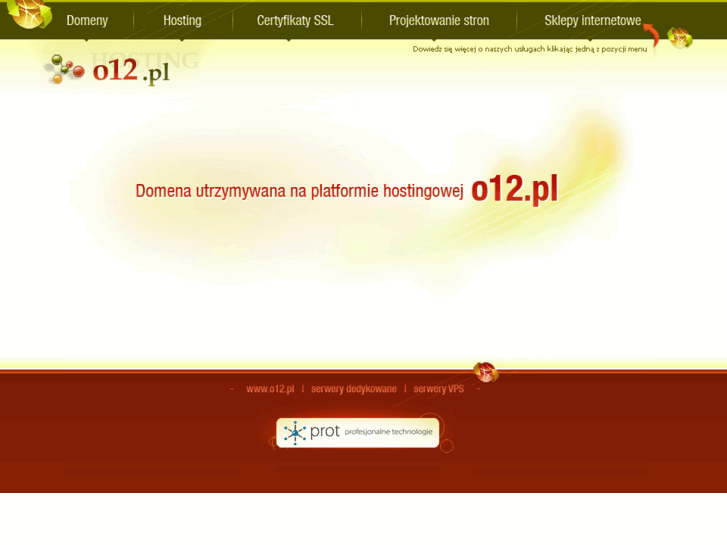Click the 'Dowiedz się więcej o naszych usługach' hint text
727x545 pixels.
[x=530, y=49]
